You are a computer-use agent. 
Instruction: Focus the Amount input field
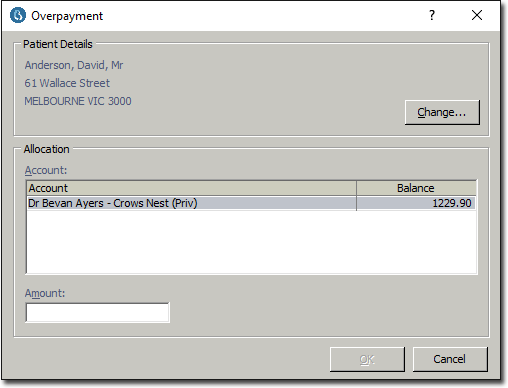click(x=97, y=312)
